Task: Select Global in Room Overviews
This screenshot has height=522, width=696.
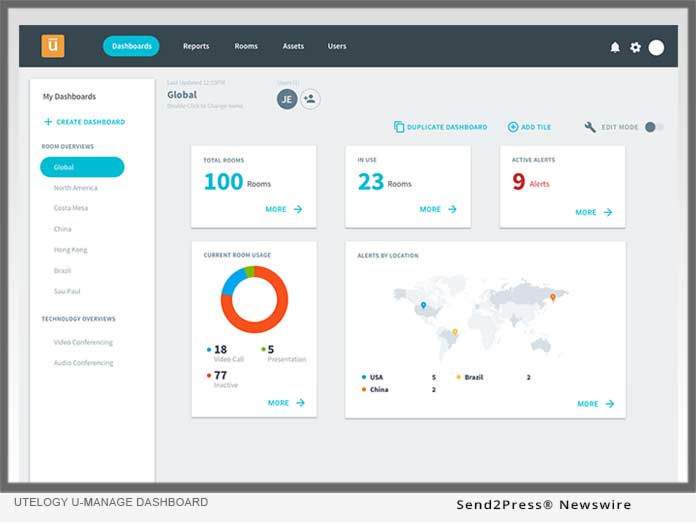Action: click(x=82, y=167)
